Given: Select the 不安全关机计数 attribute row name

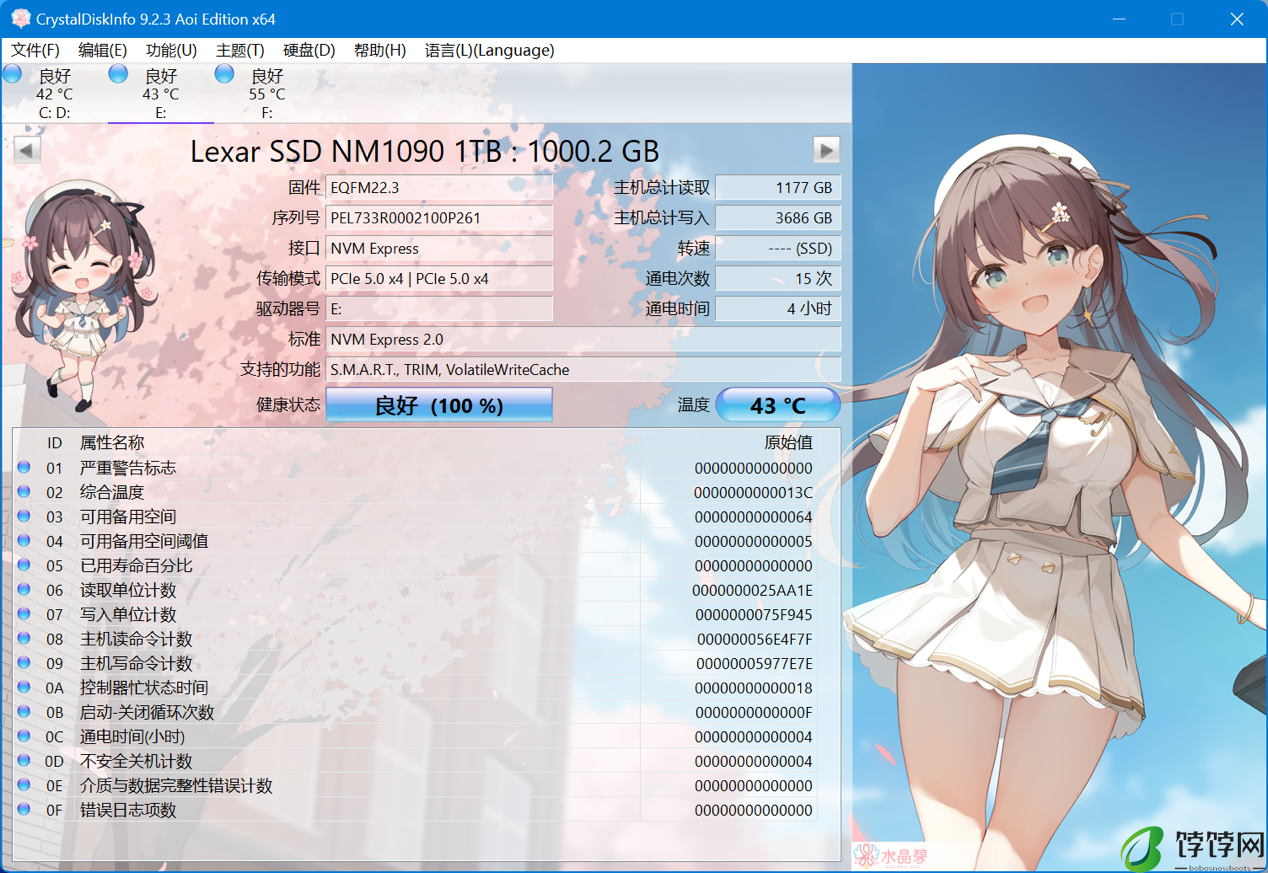Looking at the screenshot, I should 136,761.
